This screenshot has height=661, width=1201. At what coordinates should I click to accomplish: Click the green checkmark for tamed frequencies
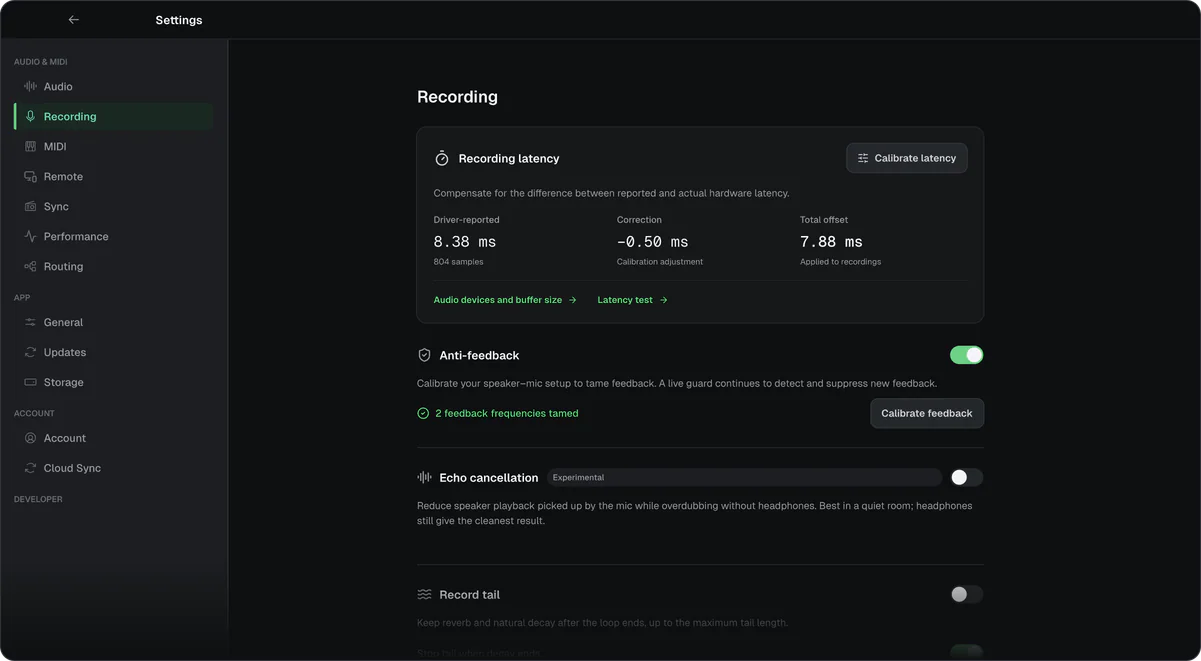[423, 413]
